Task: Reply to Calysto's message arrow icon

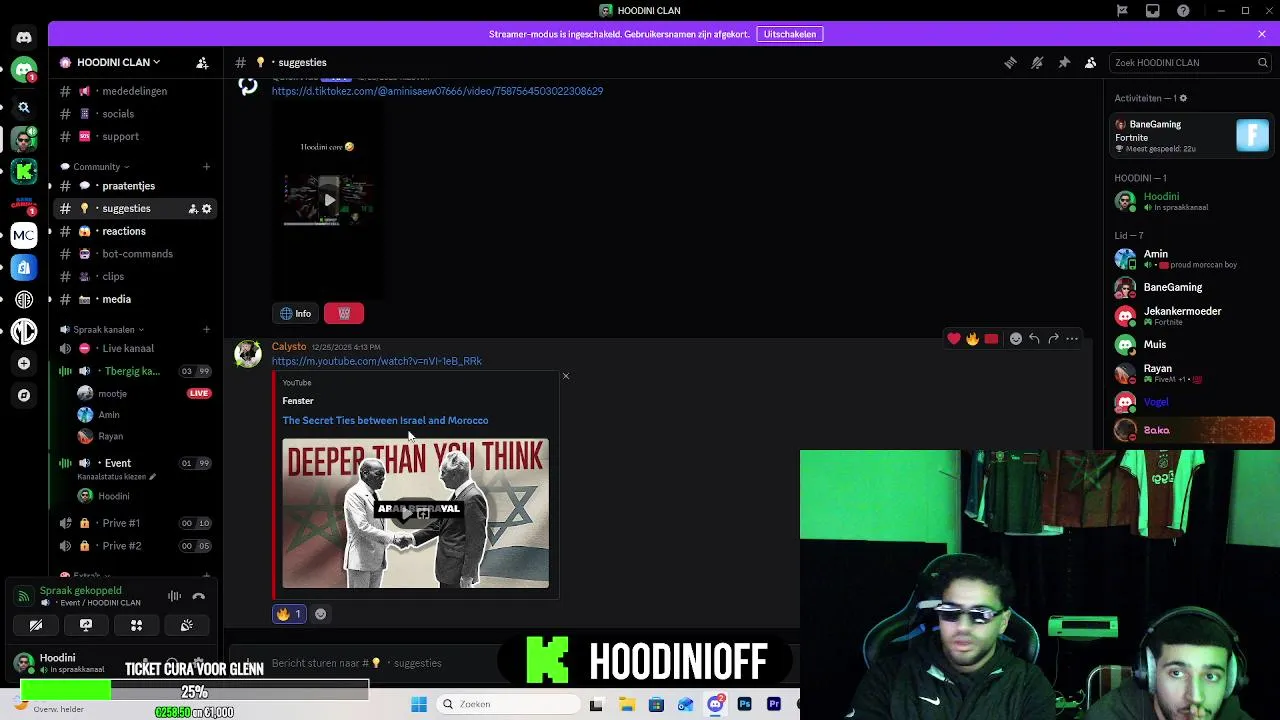Action: 1034,339
